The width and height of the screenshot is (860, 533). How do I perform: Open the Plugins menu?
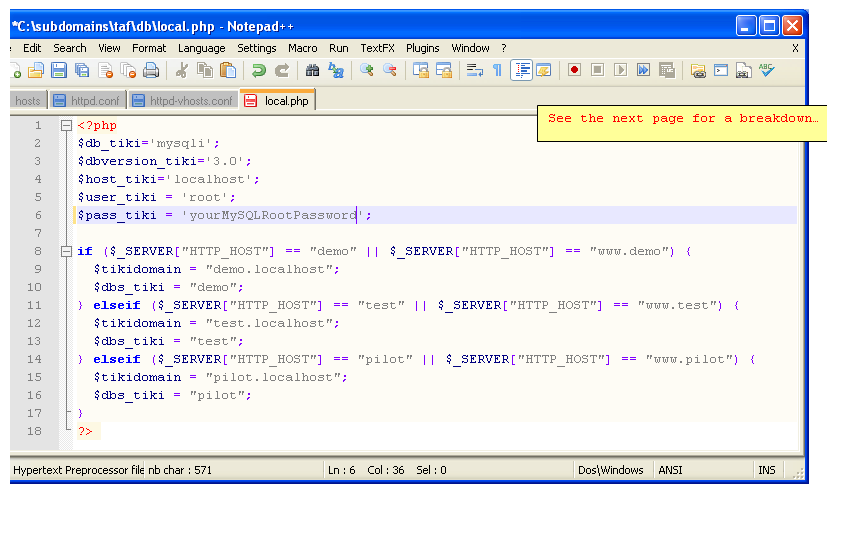point(422,48)
